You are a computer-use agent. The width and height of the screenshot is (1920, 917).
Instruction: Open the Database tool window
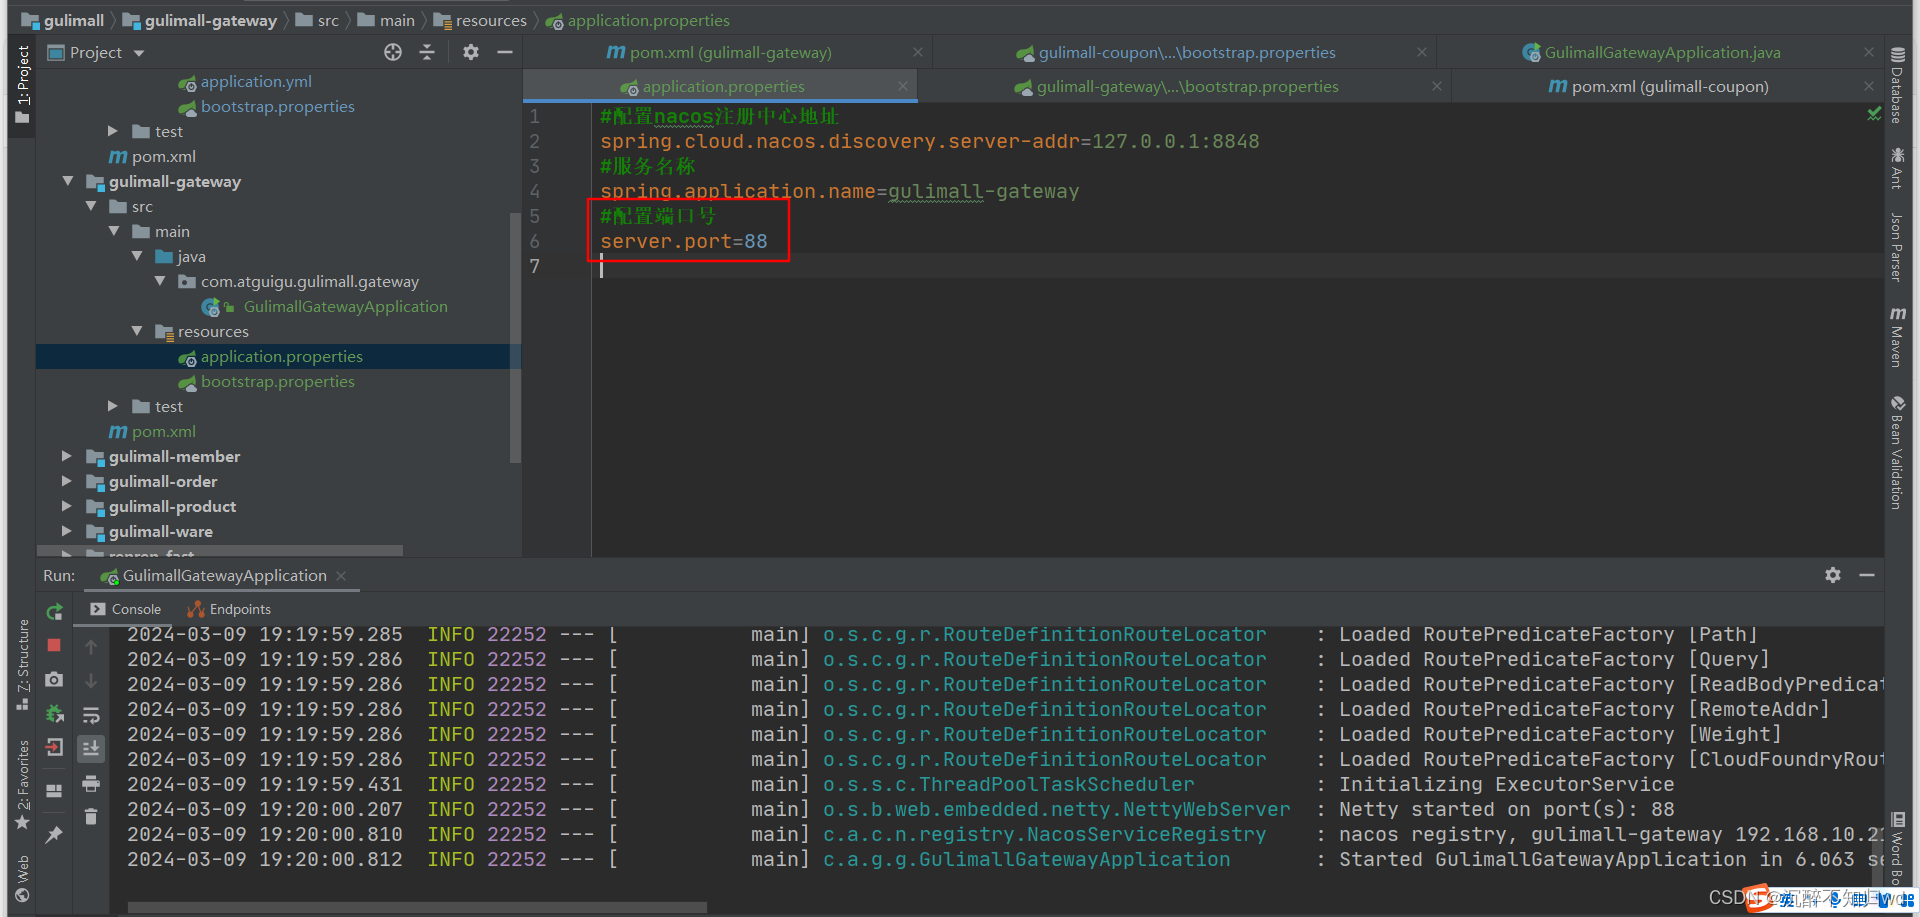[1897, 85]
